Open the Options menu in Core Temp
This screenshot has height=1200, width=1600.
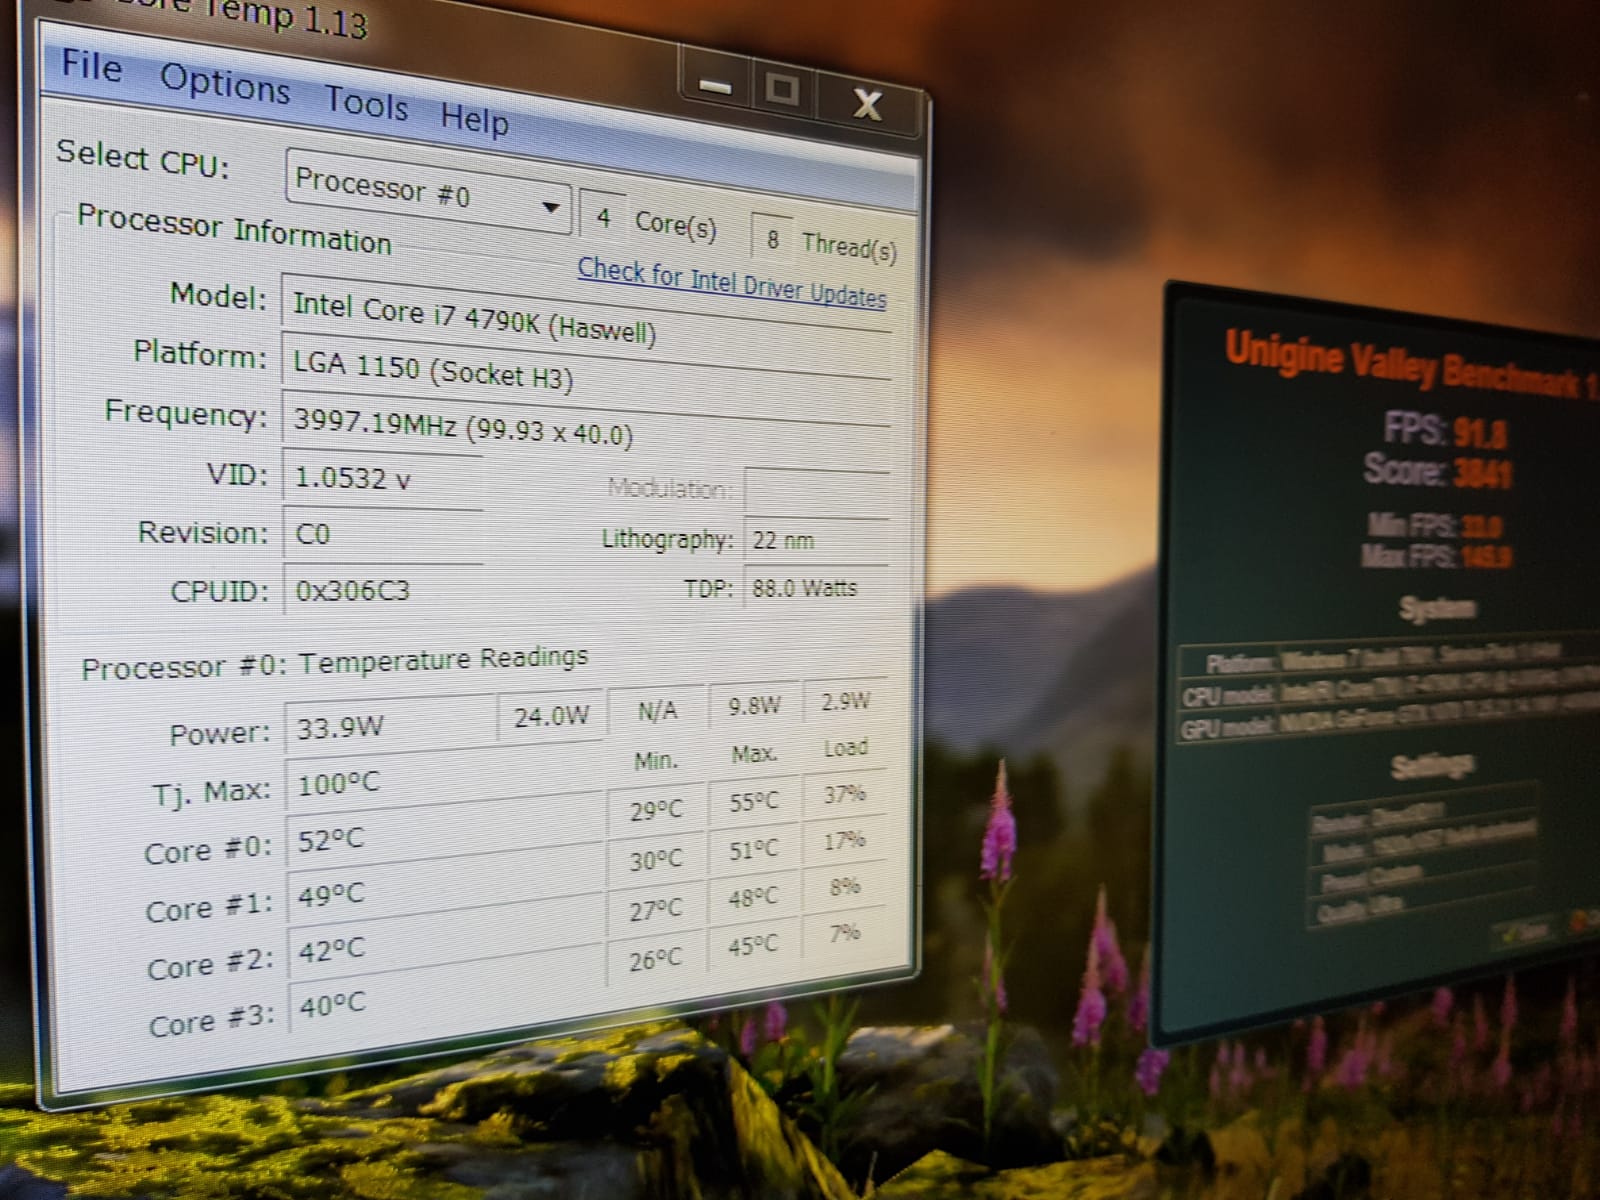[225, 83]
